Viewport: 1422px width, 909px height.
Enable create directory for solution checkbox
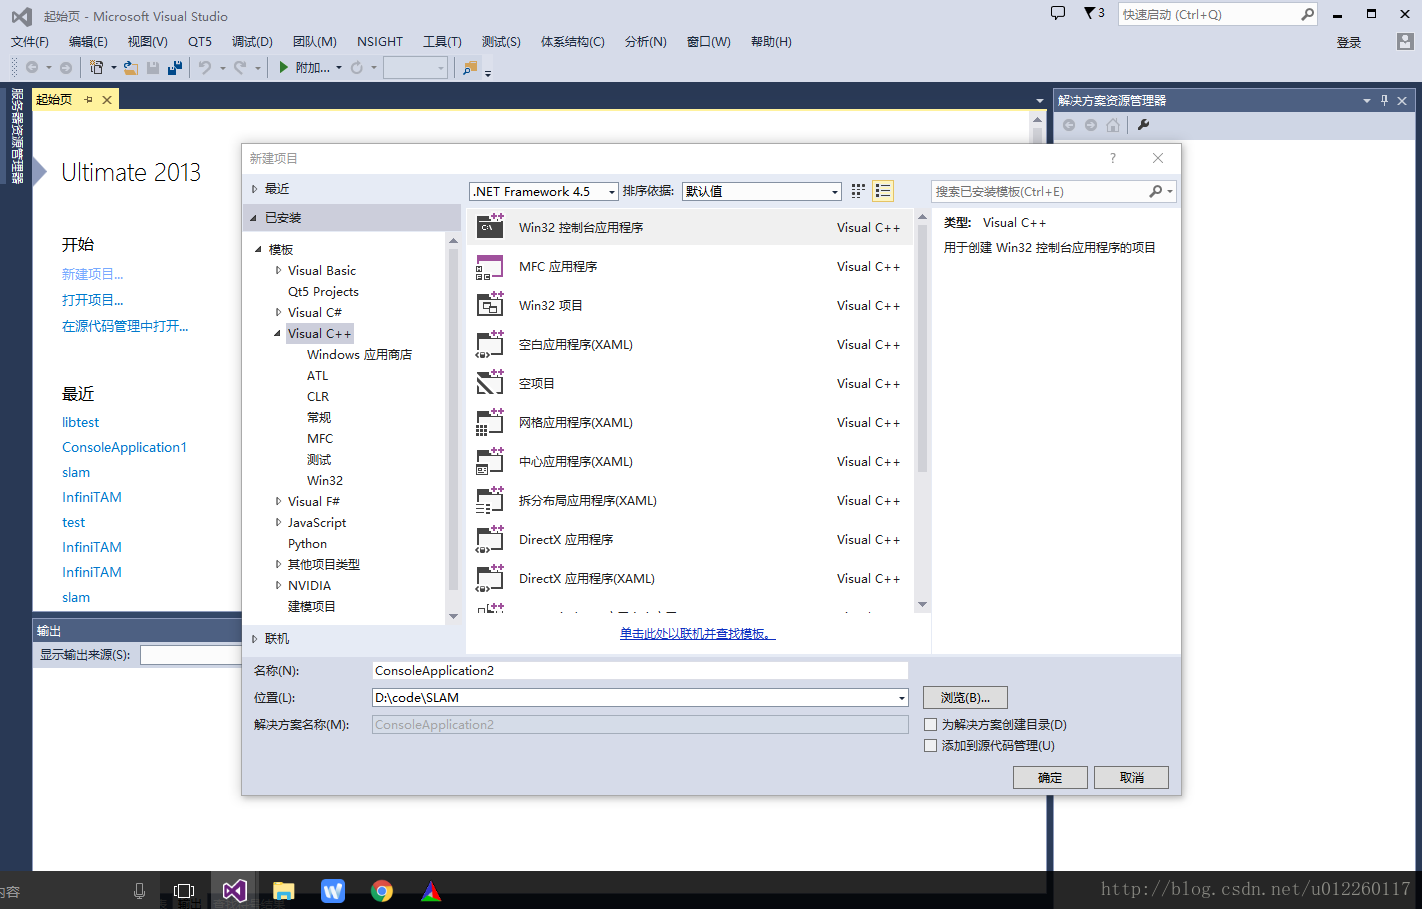tap(931, 724)
